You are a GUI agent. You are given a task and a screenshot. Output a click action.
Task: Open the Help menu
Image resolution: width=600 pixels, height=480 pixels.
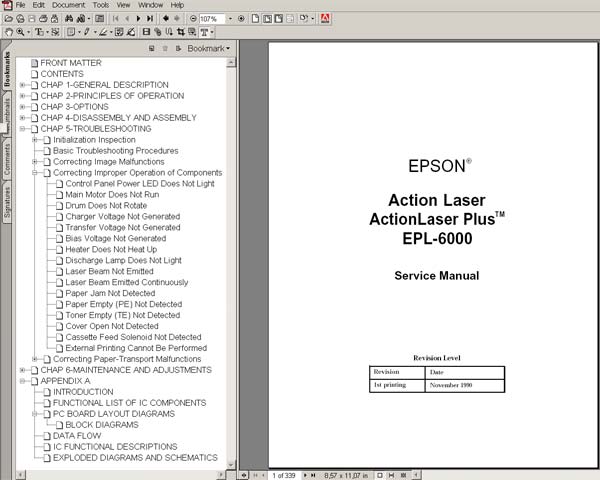pyautogui.click(x=177, y=5)
